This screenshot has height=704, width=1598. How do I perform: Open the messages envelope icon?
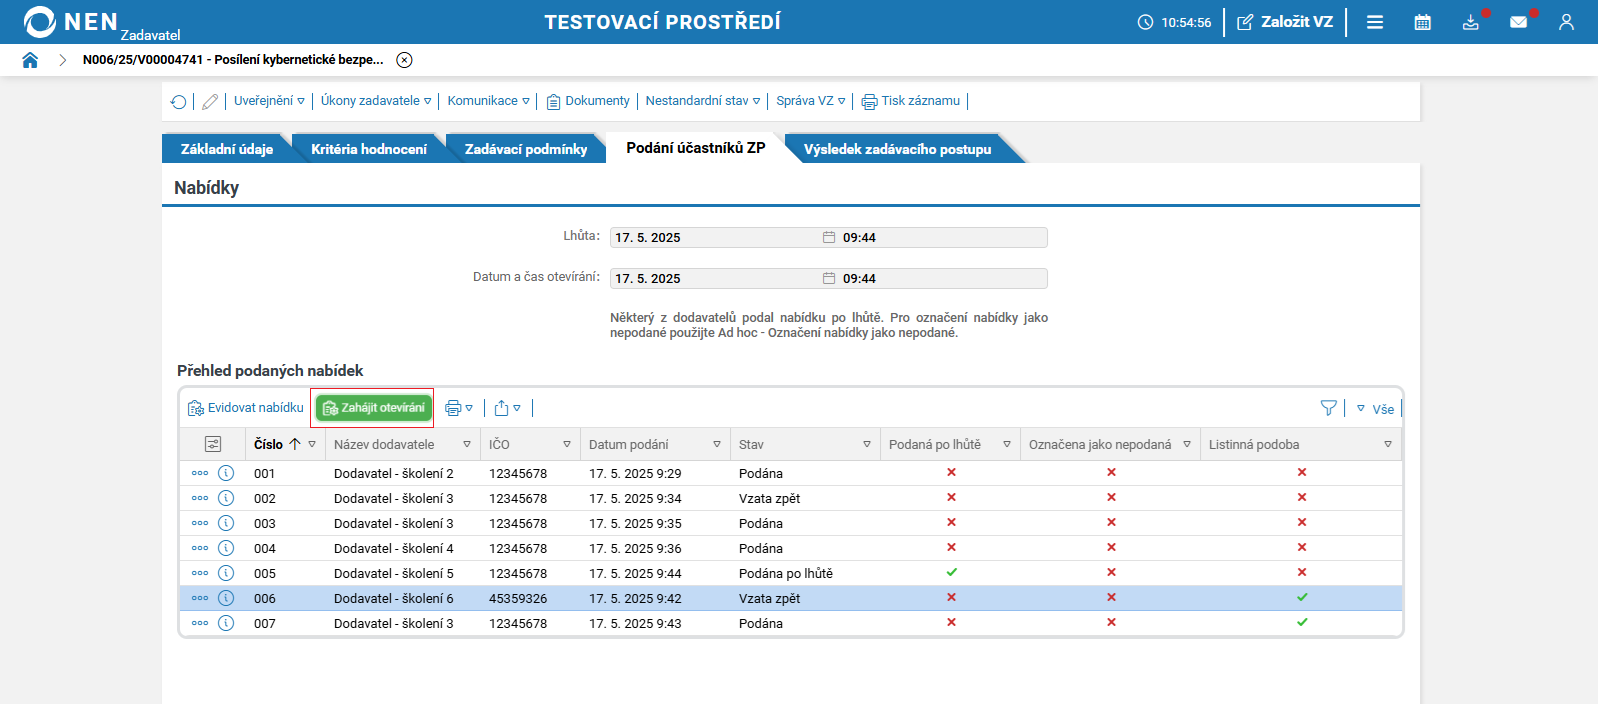coord(1518,22)
